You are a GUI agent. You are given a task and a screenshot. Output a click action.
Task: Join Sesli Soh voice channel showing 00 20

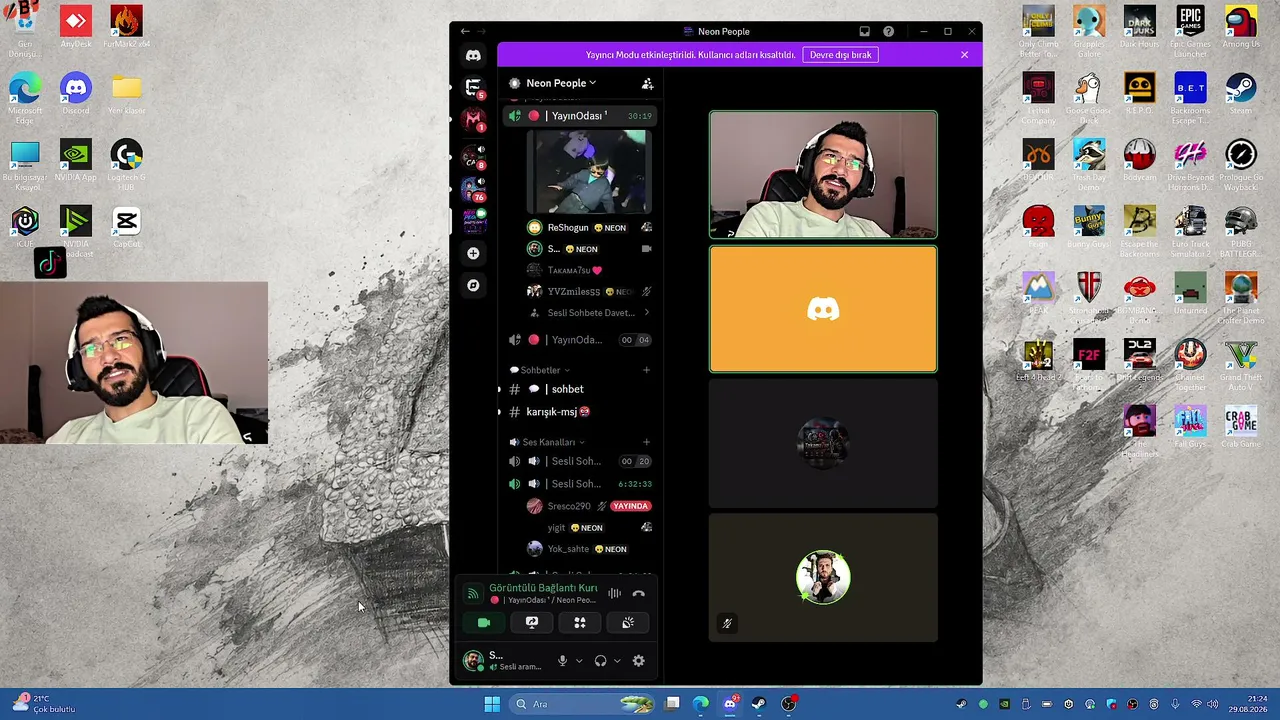[580, 461]
